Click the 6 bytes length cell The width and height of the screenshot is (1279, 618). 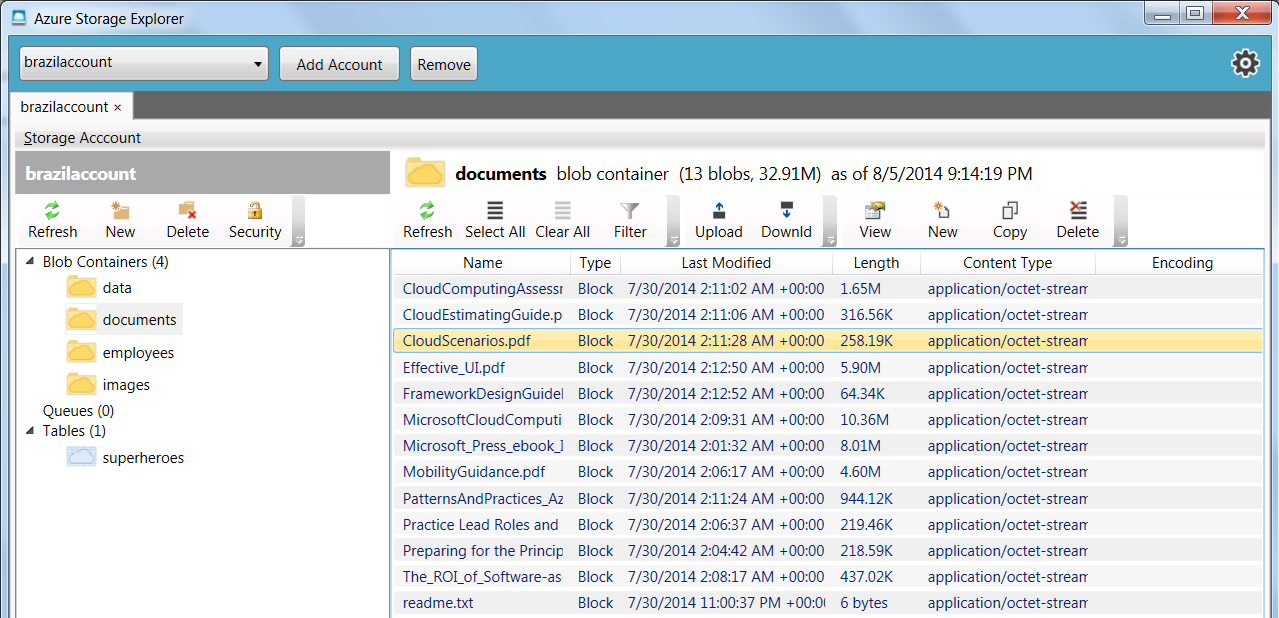tap(864, 602)
